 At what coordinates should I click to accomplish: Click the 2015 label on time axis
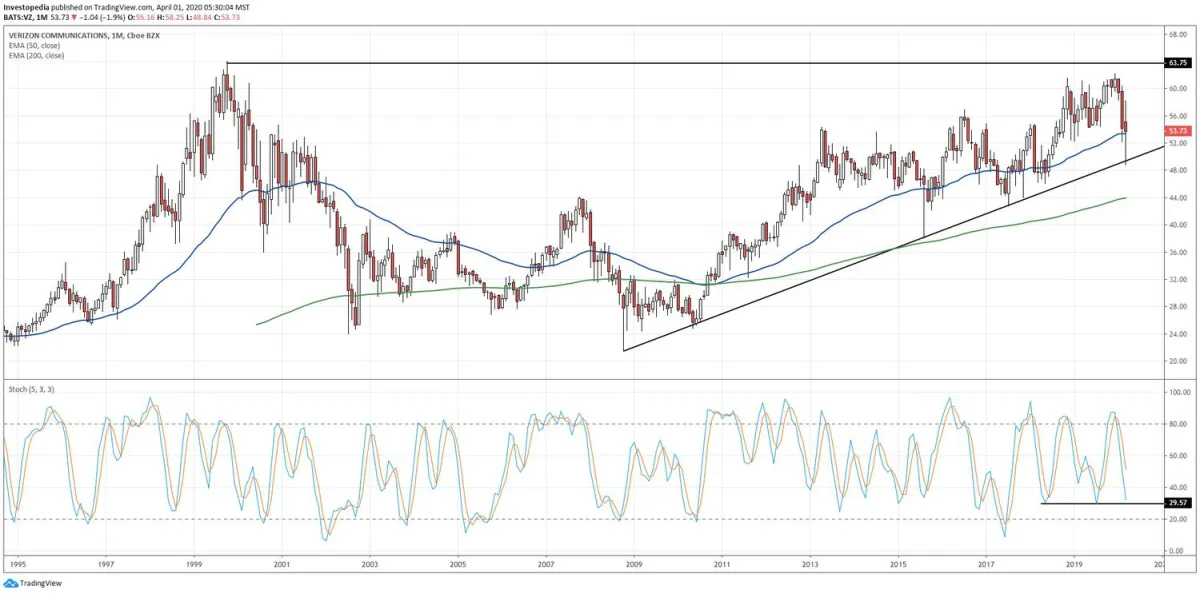pyautogui.click(x=898, y=564)
